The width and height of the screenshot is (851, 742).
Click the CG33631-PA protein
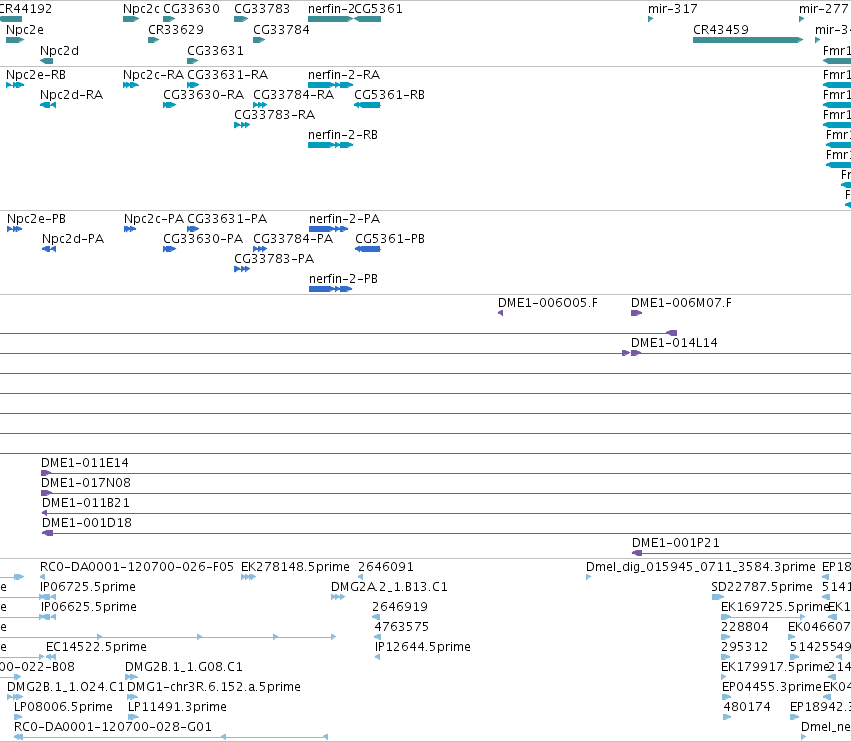[x=193, y=229]
